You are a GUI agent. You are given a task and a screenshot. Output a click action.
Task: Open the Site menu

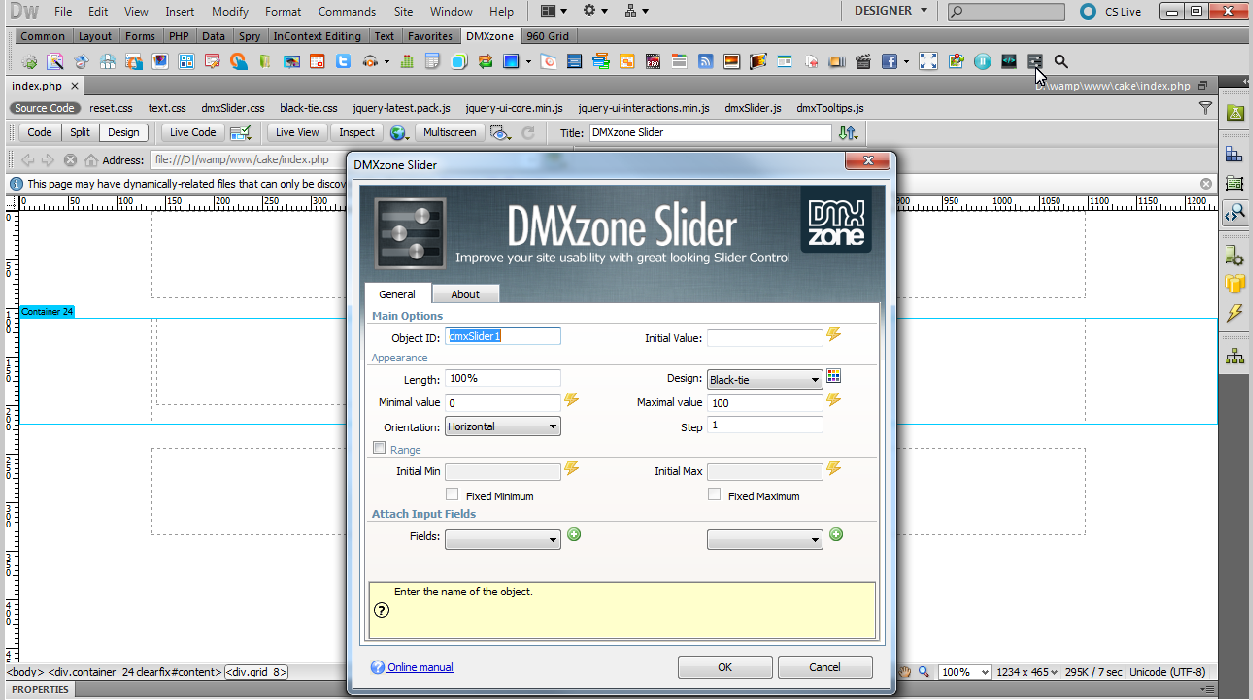403,12
